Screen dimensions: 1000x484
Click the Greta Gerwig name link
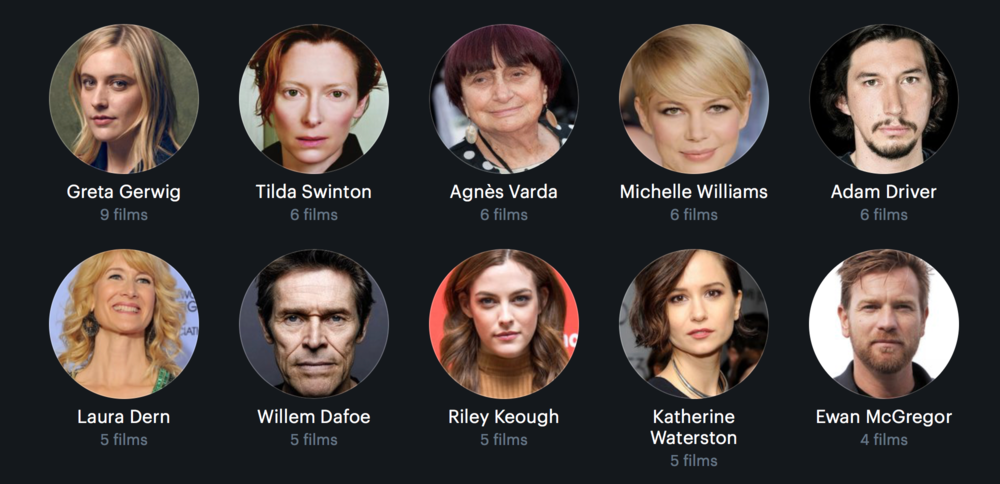124,192
